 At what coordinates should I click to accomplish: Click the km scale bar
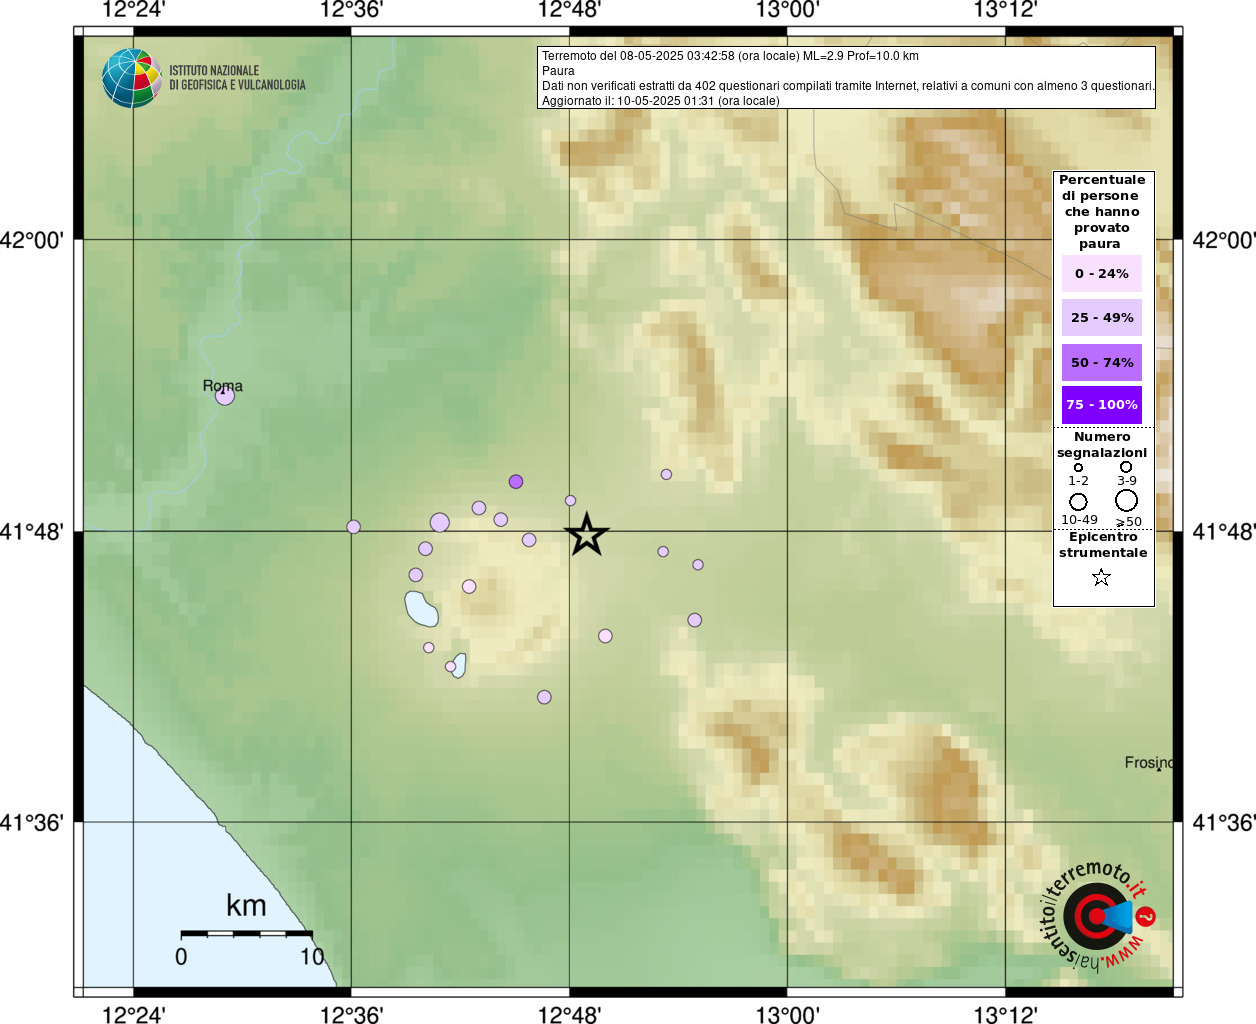(x=247, y=934)
